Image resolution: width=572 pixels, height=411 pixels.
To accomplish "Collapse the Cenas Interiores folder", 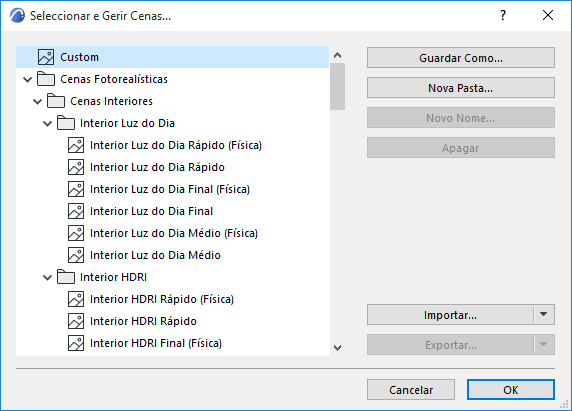I will point(38,101).
